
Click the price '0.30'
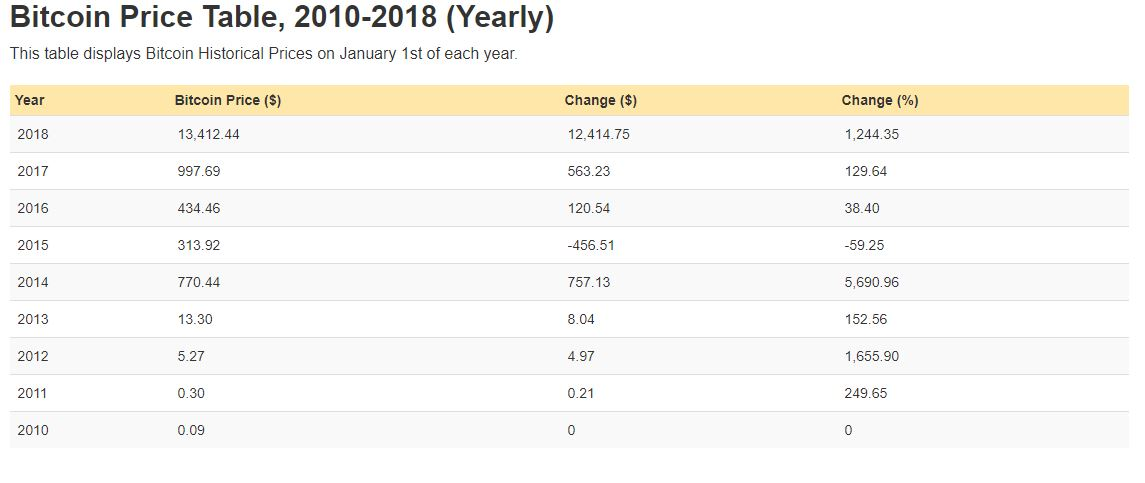[x=191, y=393]
